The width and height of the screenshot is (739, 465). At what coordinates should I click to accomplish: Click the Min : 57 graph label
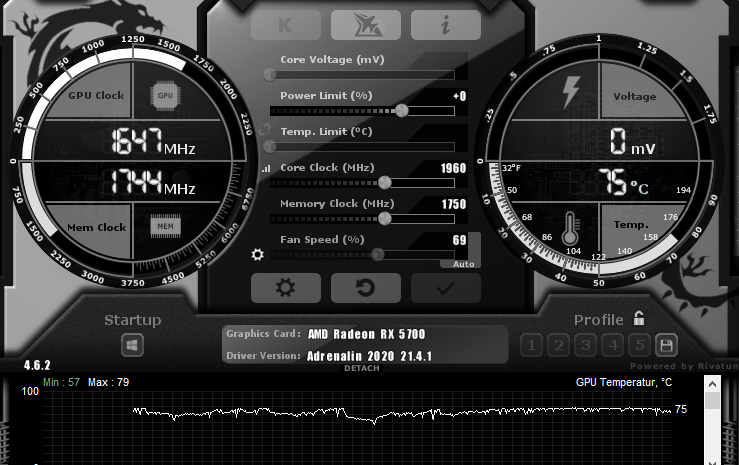61,382
